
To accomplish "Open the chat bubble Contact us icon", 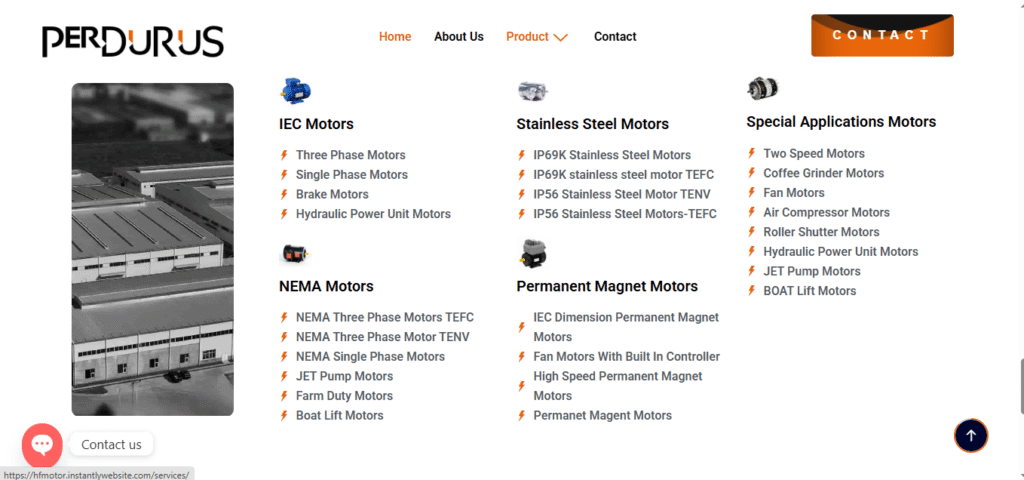I will [x=42, y=445].
